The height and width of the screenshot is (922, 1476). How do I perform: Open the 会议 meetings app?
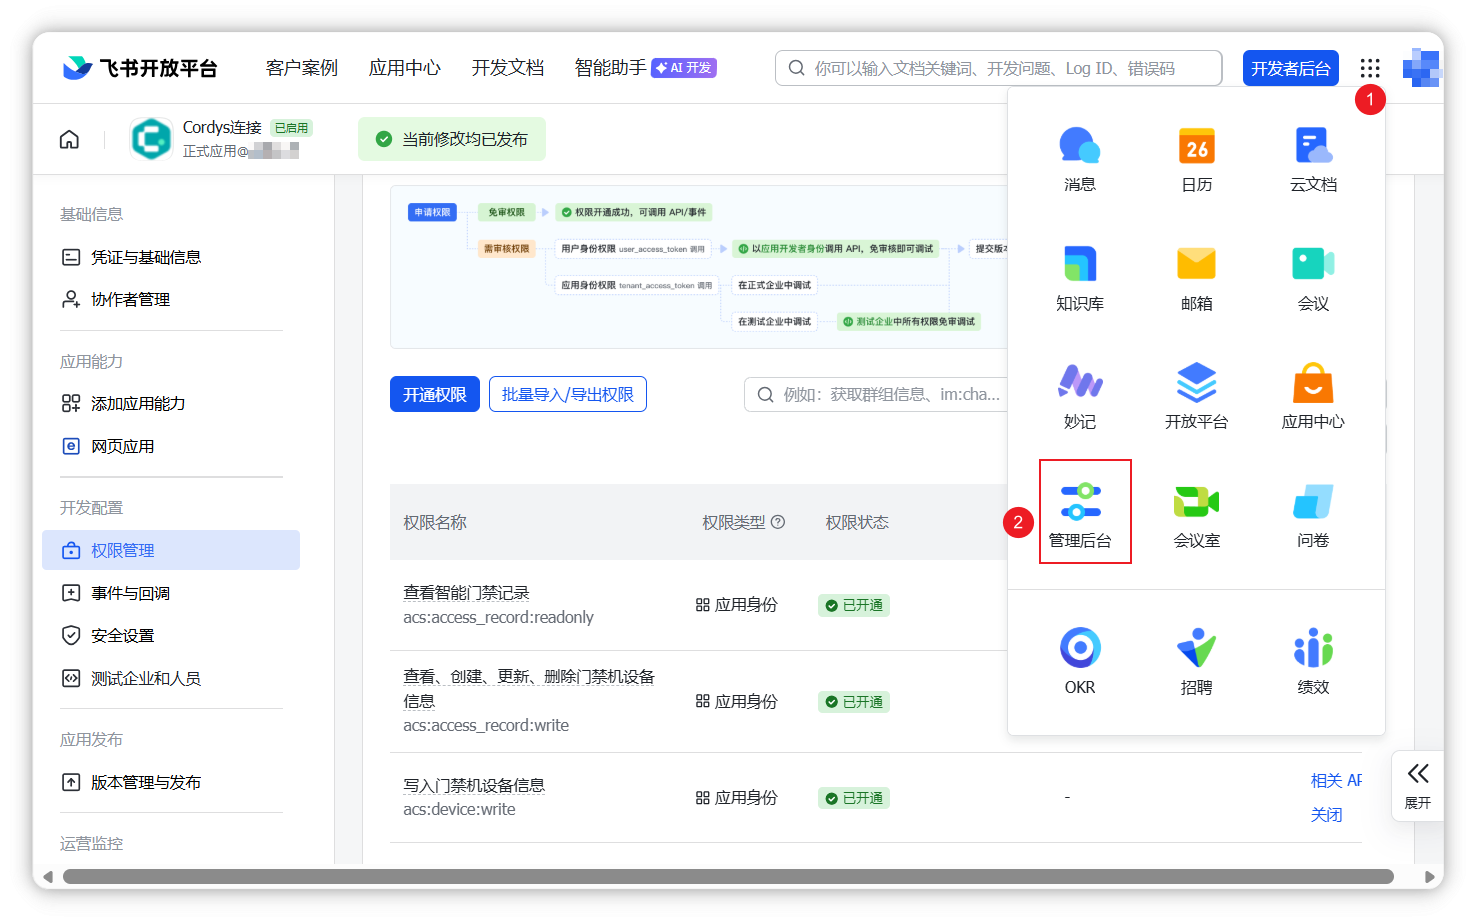(x=1313, y=278)
